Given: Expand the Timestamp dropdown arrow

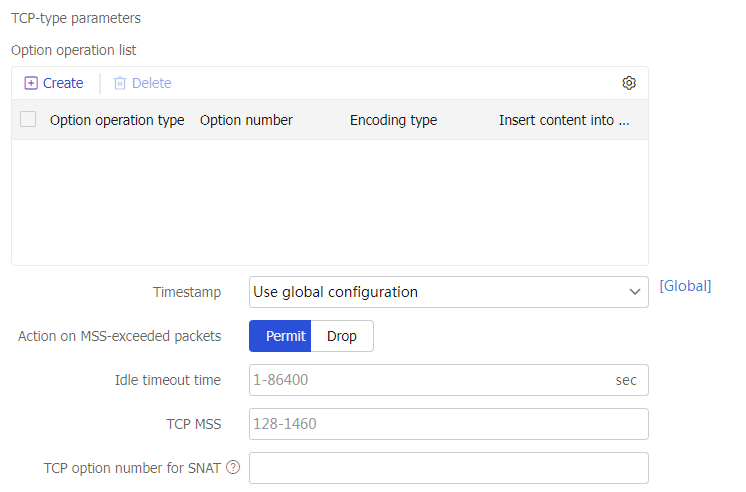Looking at the screenshot, I should (634, 292).
